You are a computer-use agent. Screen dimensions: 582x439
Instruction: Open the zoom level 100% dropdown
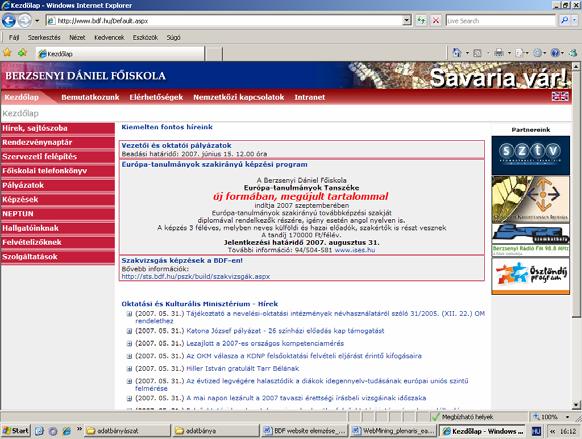[568, 417]
